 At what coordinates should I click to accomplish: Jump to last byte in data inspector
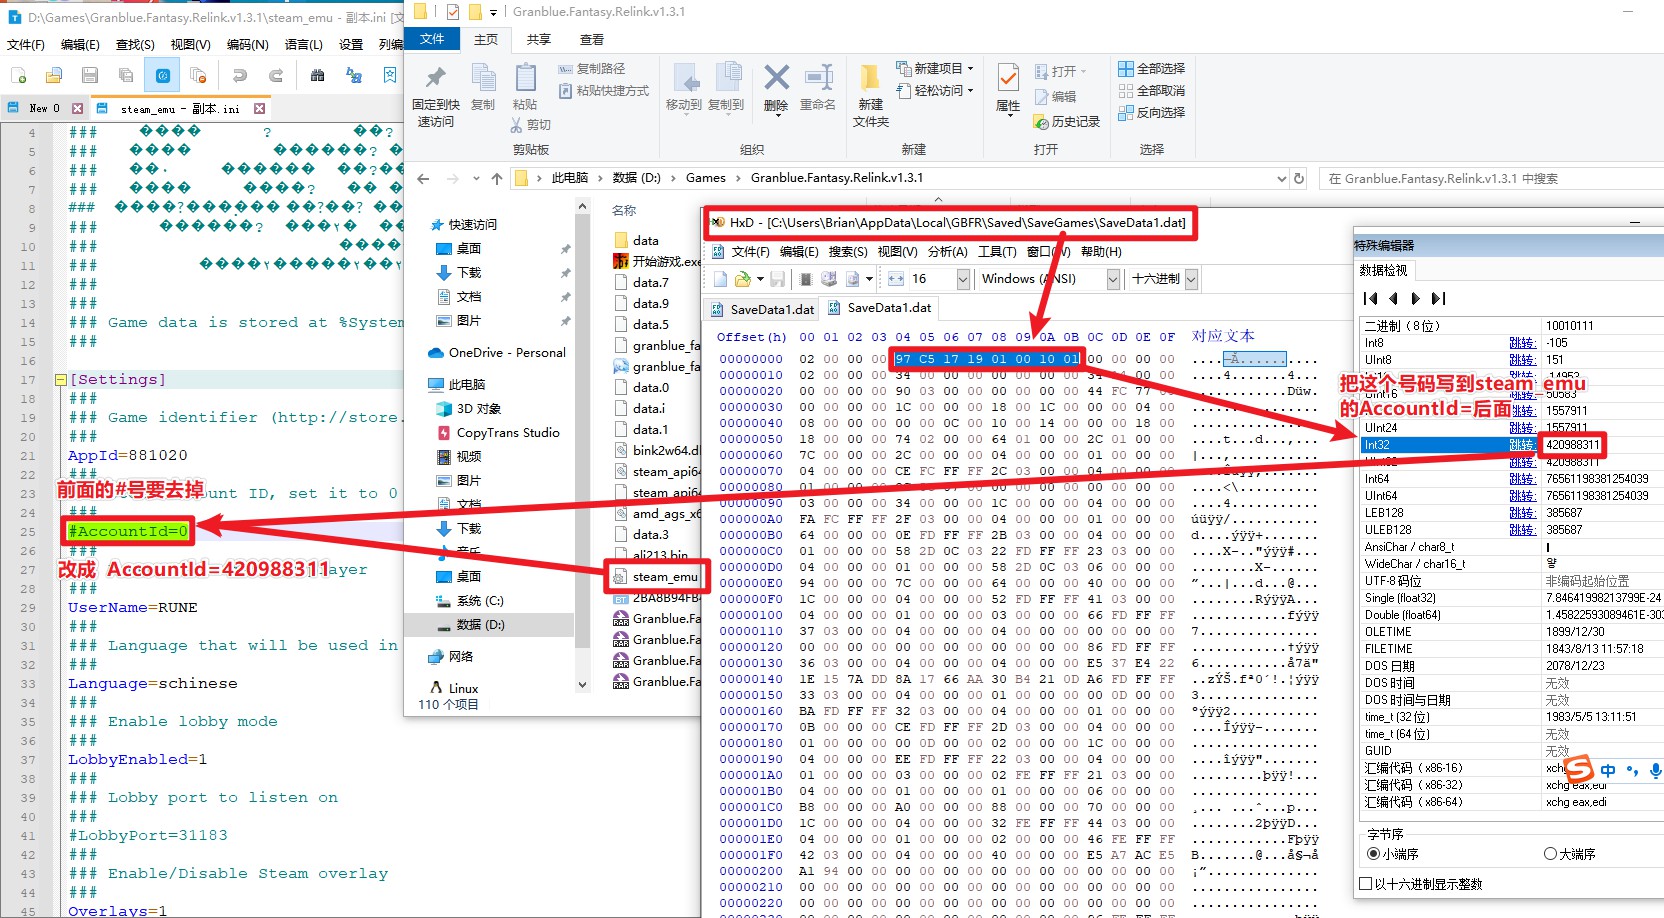(1438, 298)
